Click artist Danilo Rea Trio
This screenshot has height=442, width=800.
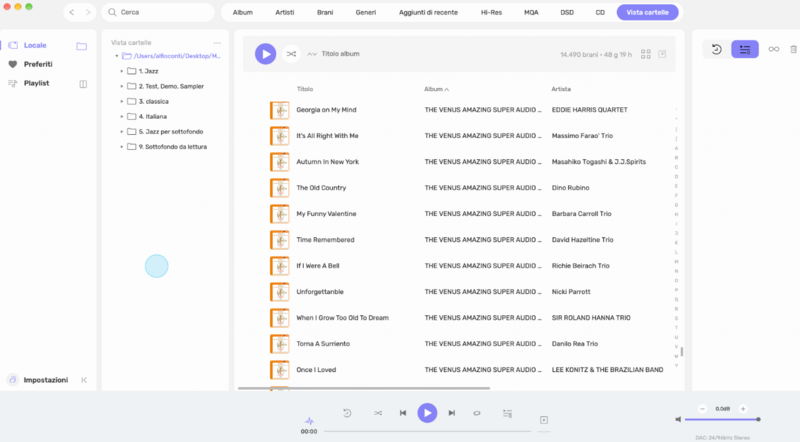(574, 344)
